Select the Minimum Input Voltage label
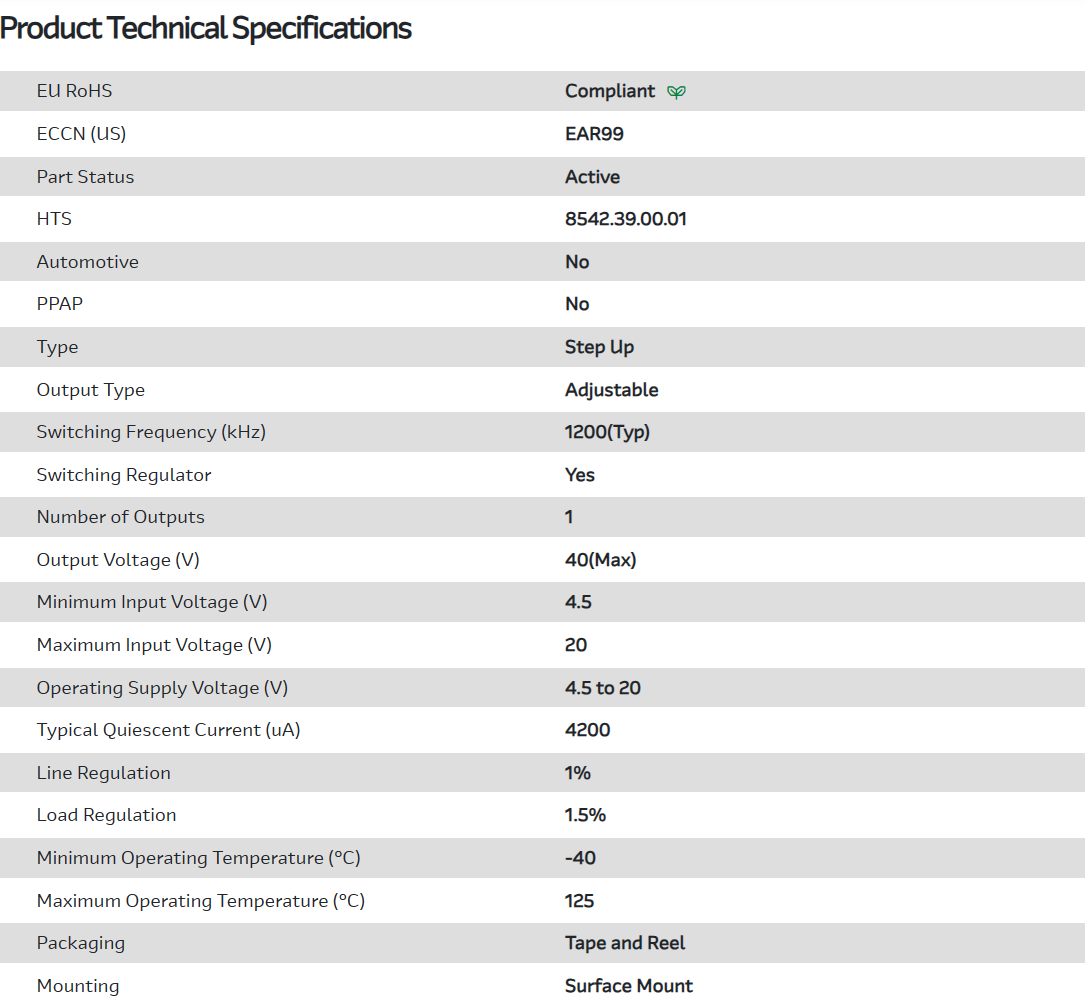1085x1003 pixels. pyautogui.click(x=152, y=602)
